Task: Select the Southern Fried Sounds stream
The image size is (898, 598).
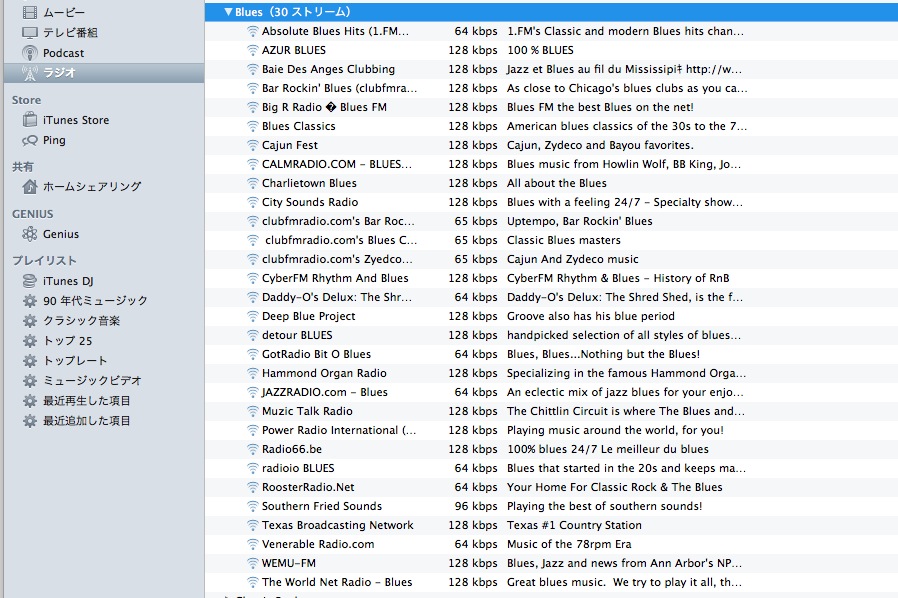Action: 322,506
